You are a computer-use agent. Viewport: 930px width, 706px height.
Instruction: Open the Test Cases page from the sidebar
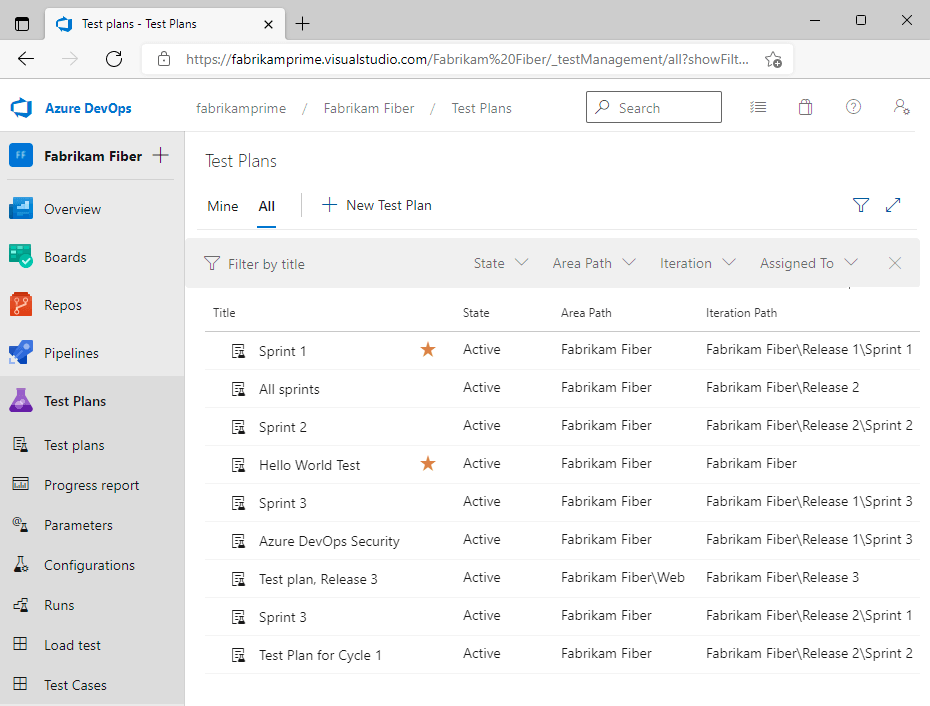[75, 685]
